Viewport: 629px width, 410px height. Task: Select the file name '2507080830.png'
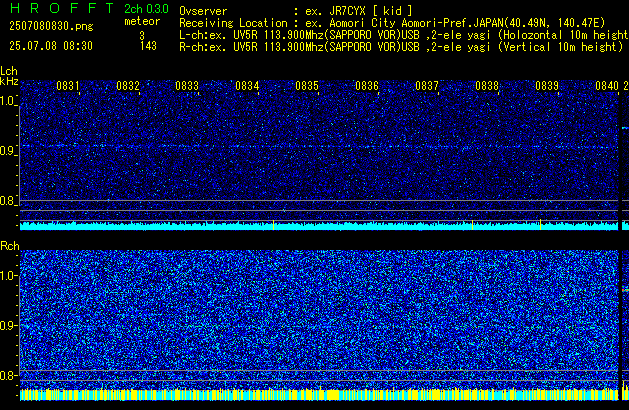click(51, 26)
